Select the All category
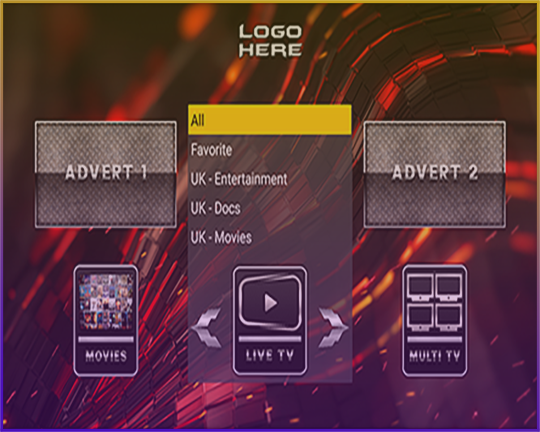 point(270,120)
